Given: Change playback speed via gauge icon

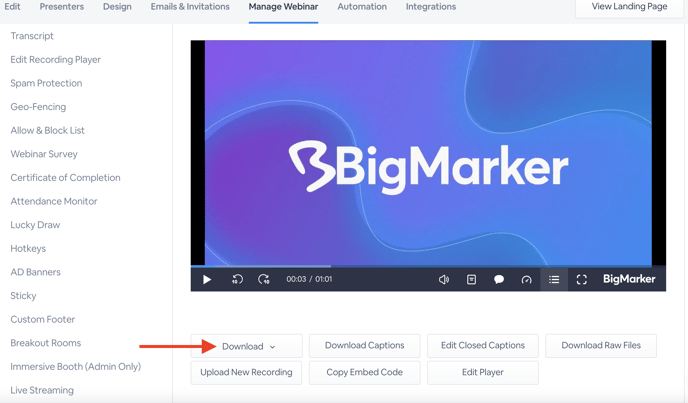Looking at the screenshot, I should (527, 280).
